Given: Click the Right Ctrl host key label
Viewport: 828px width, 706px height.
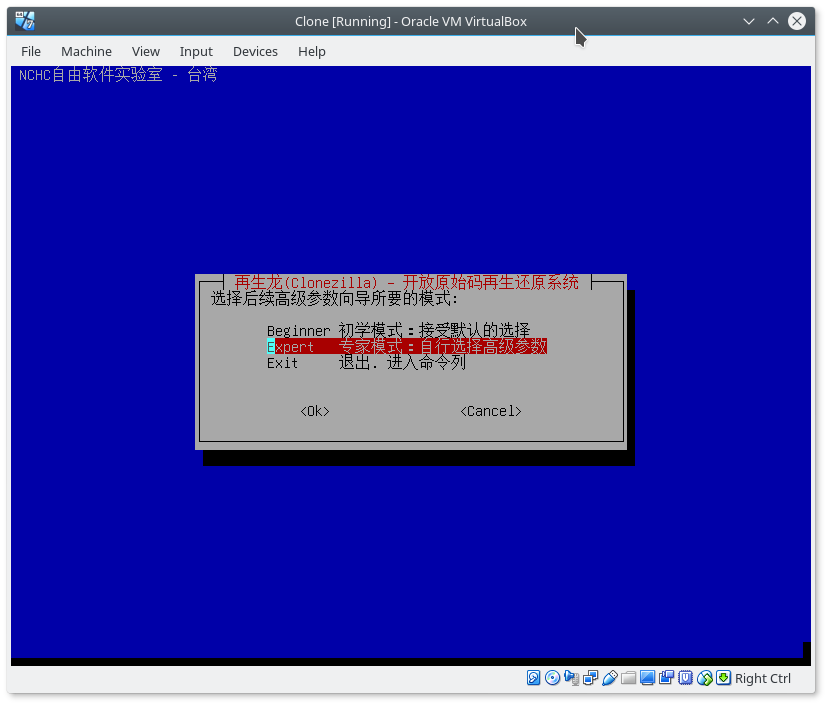Looking at the screenshot, I should point(763,678).
